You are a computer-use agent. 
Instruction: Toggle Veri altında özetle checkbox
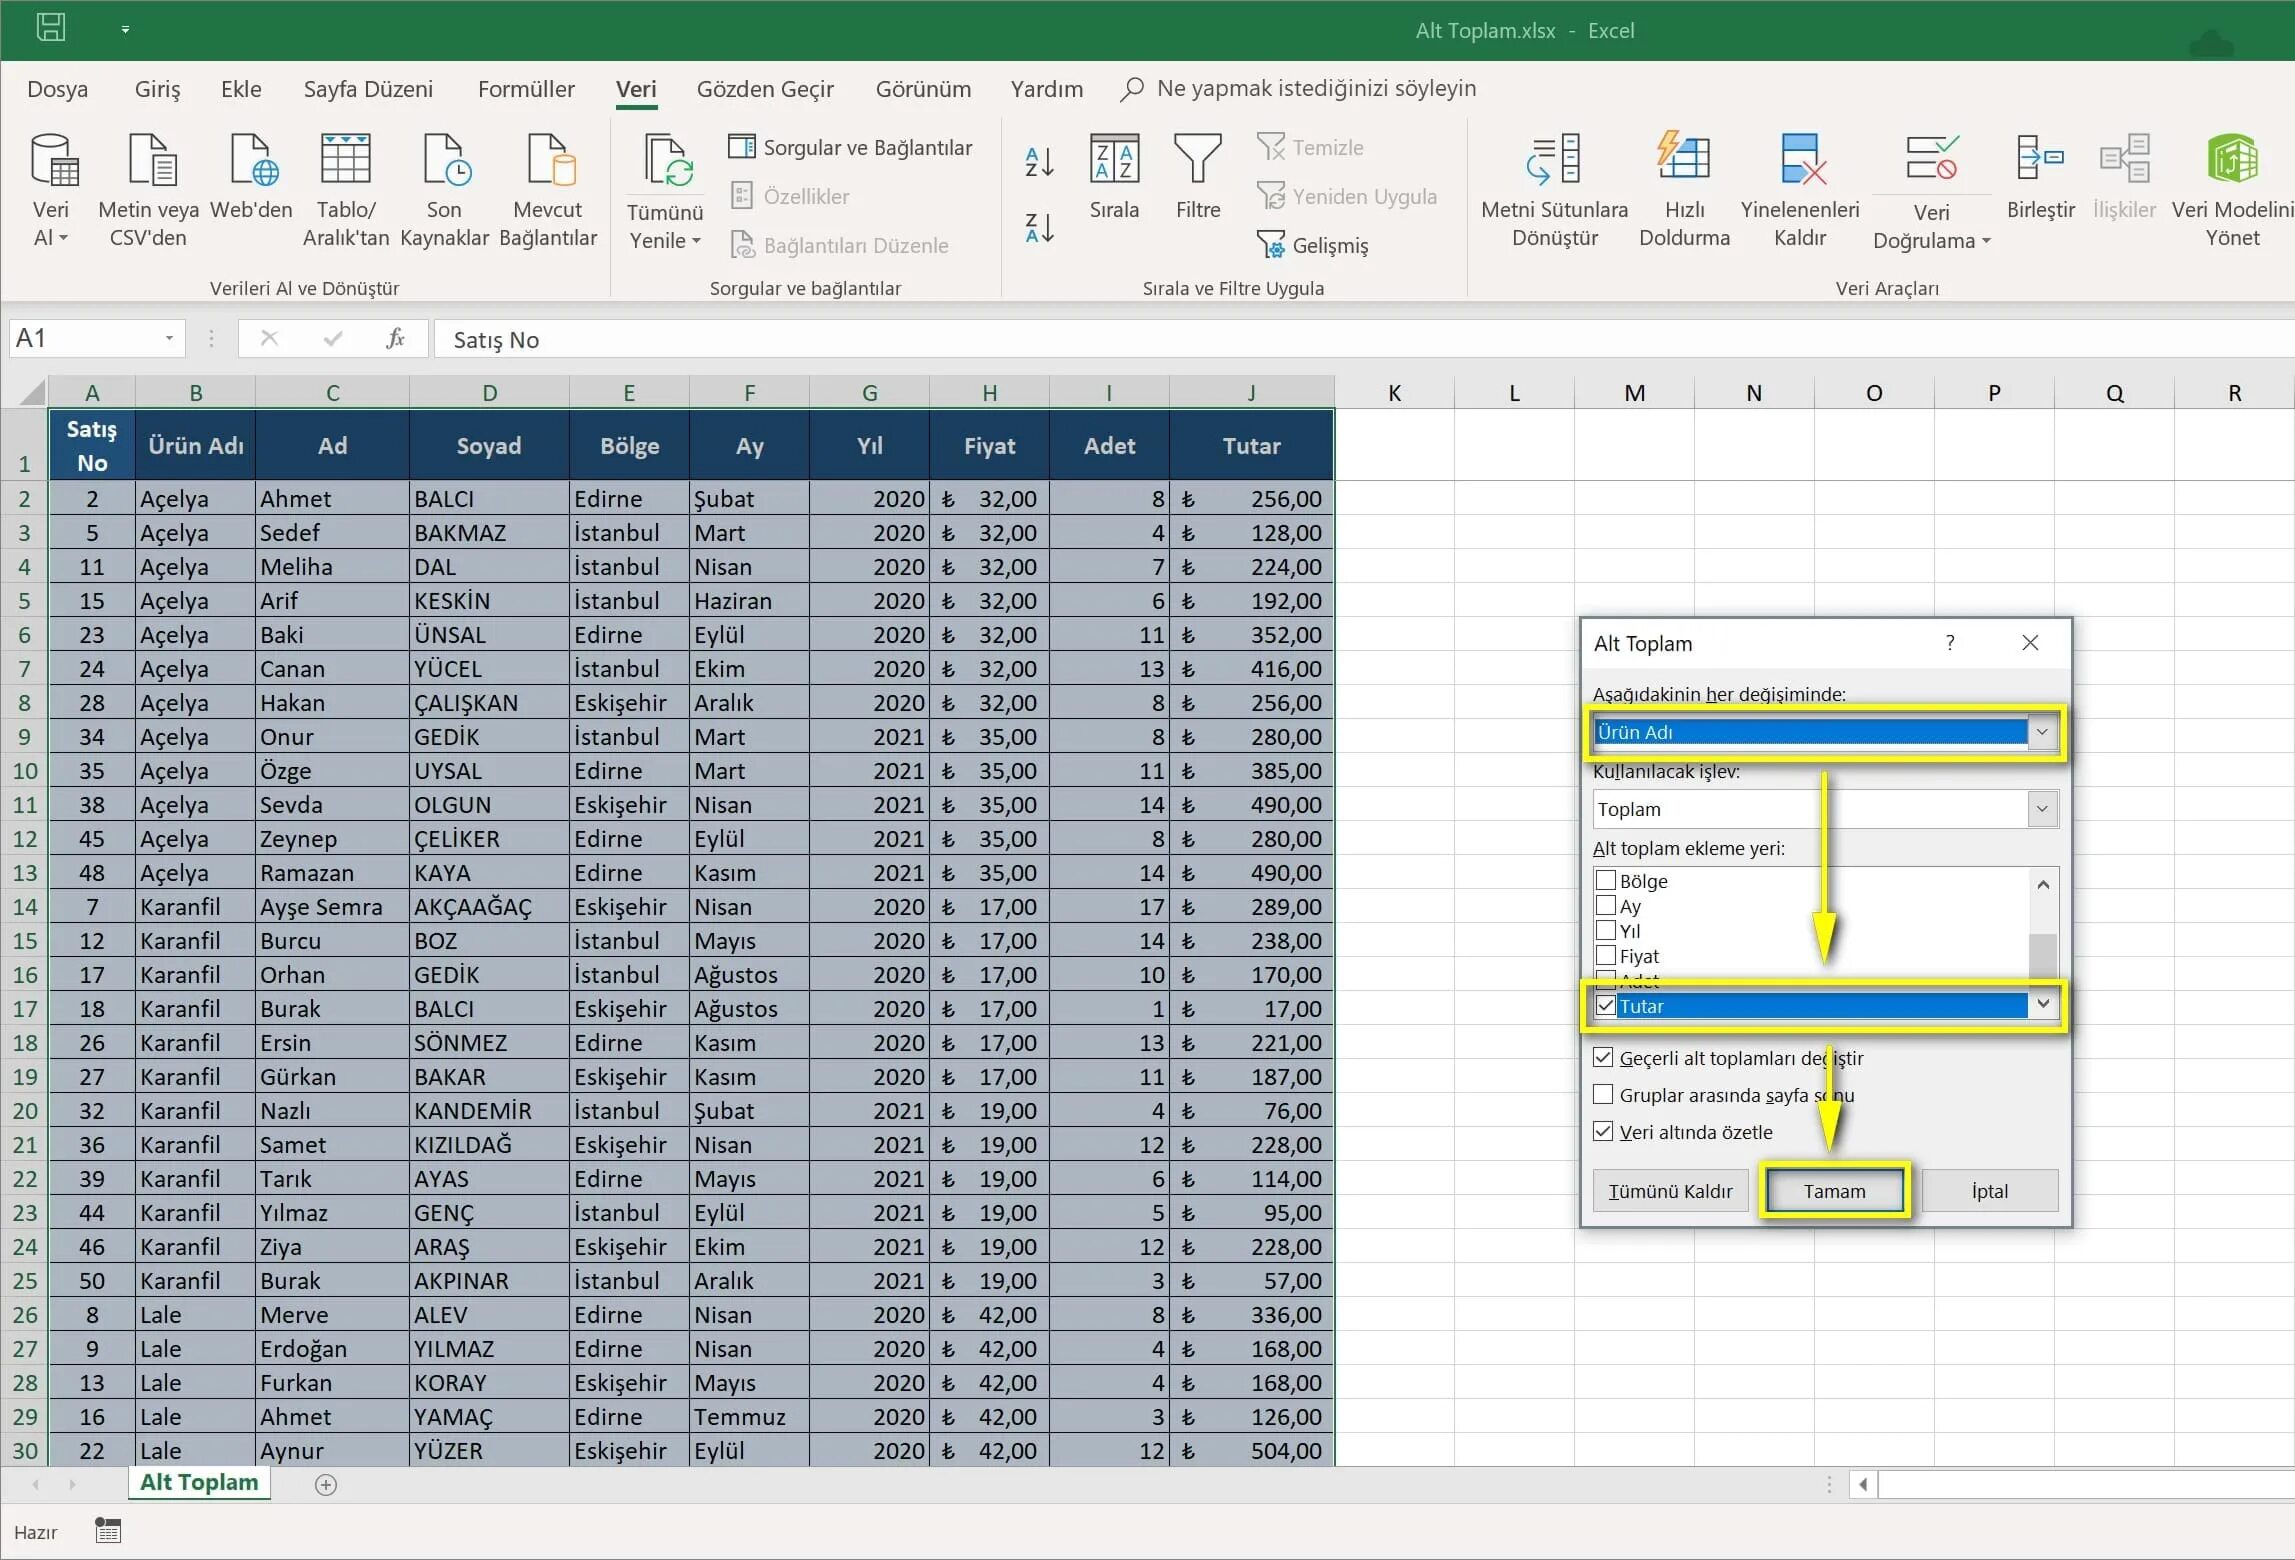(x=1603, y=1131)
